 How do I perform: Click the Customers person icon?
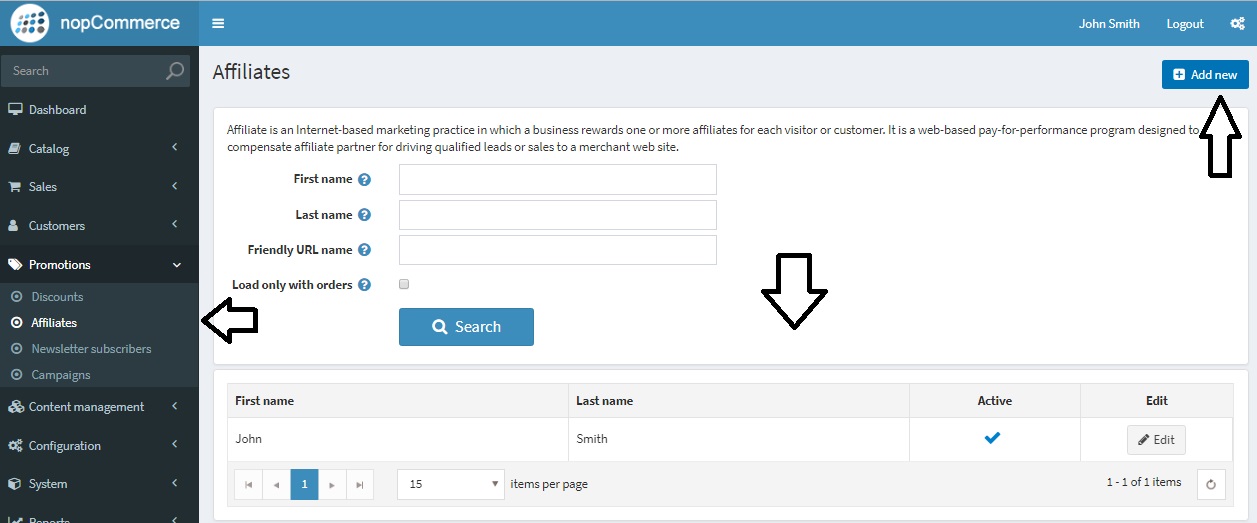(14, 226)
